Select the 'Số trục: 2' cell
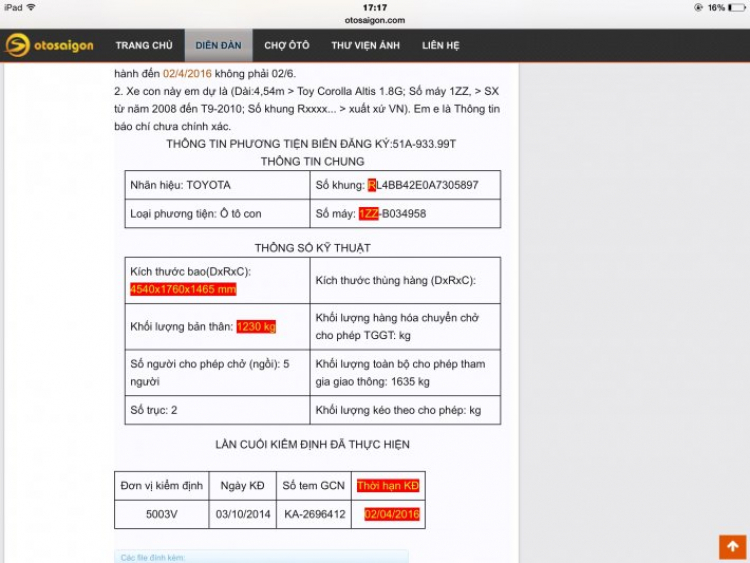The height and width of the screenshot is (563, 750). (218, 410)
